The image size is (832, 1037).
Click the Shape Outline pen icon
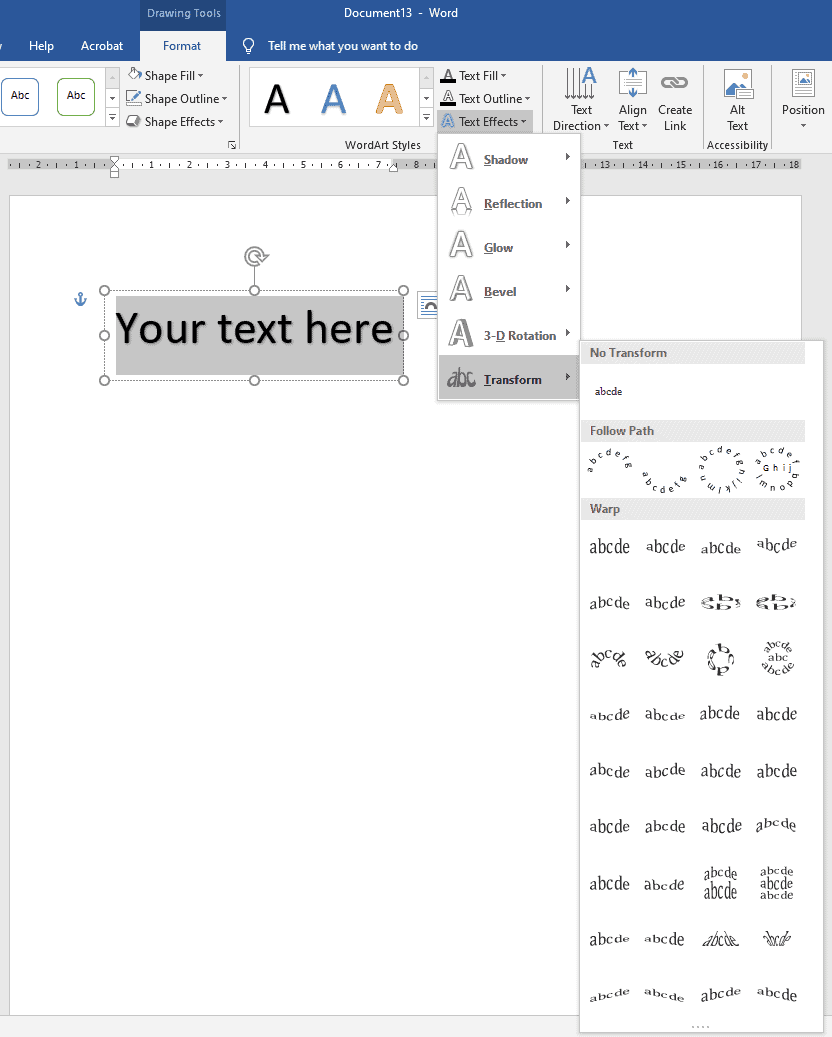(134, 98)
